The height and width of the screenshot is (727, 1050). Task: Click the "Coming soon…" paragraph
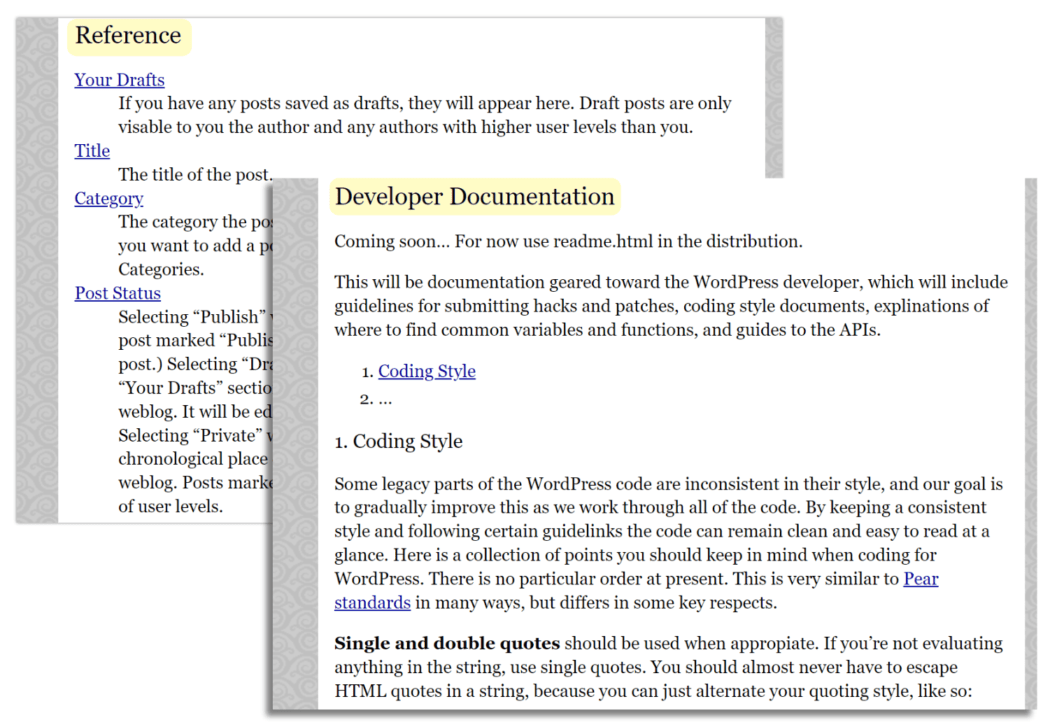(x=567, y=241)
